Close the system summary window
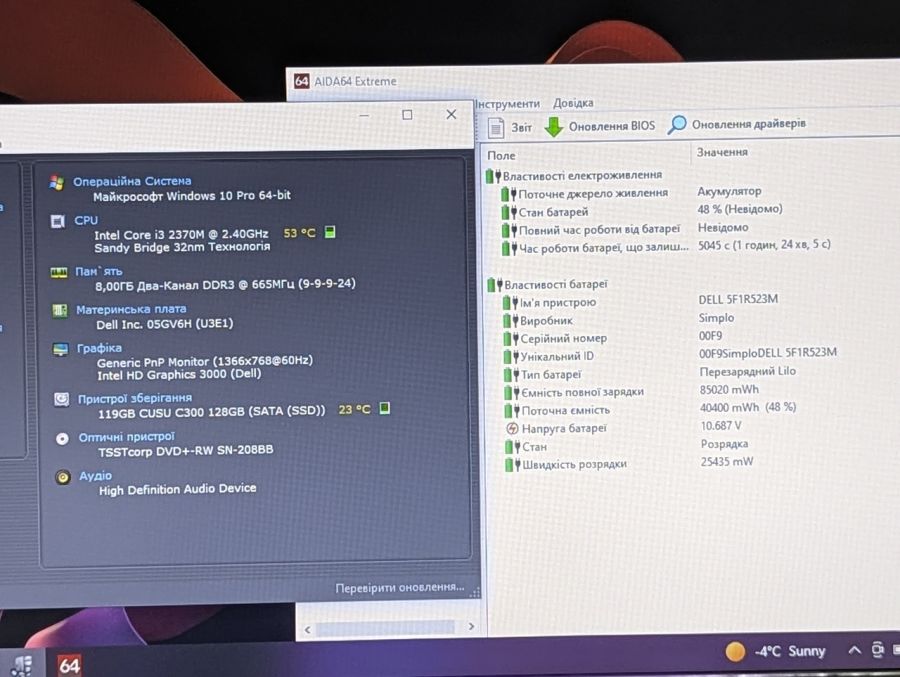Screen dimensions: 900x677 (x=451, y=114)
